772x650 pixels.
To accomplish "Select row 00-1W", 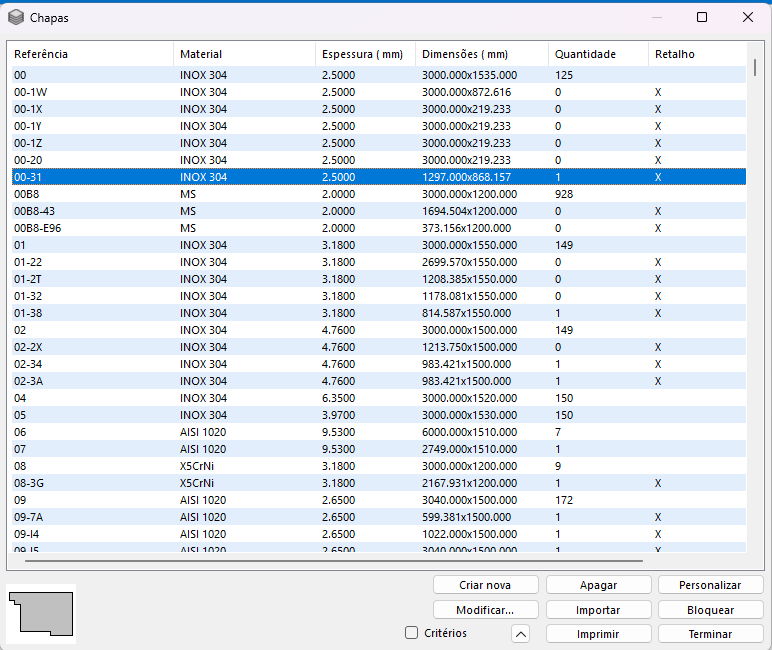I will [x=379, y=92].
